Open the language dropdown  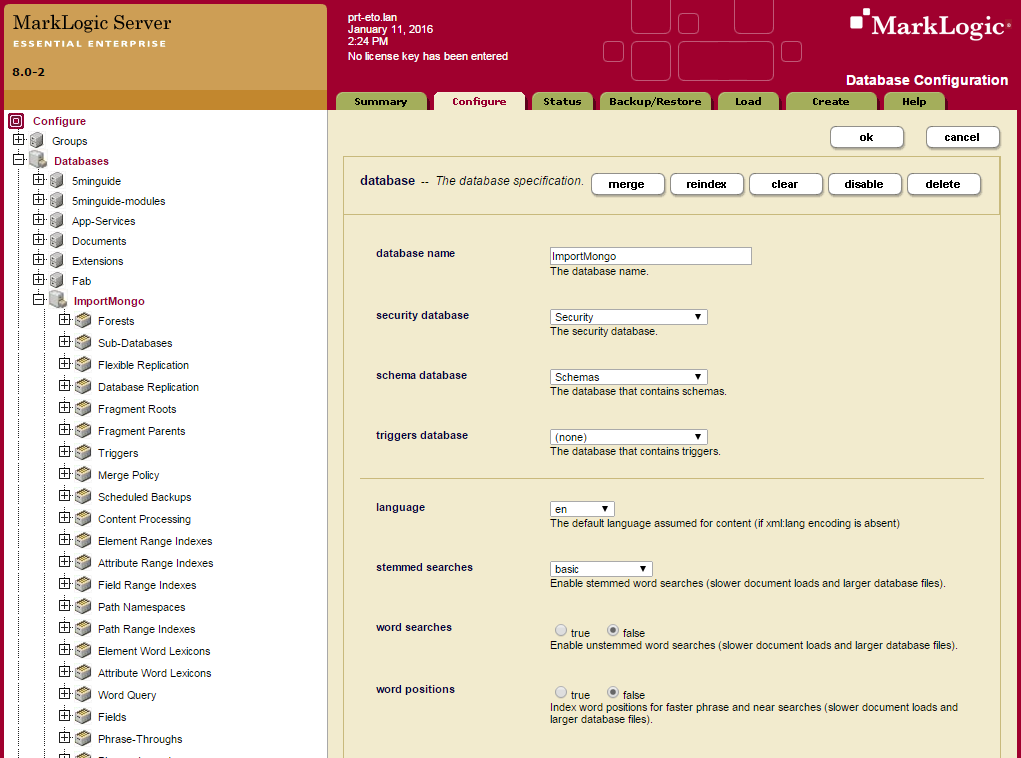click(x=582, y=509)
